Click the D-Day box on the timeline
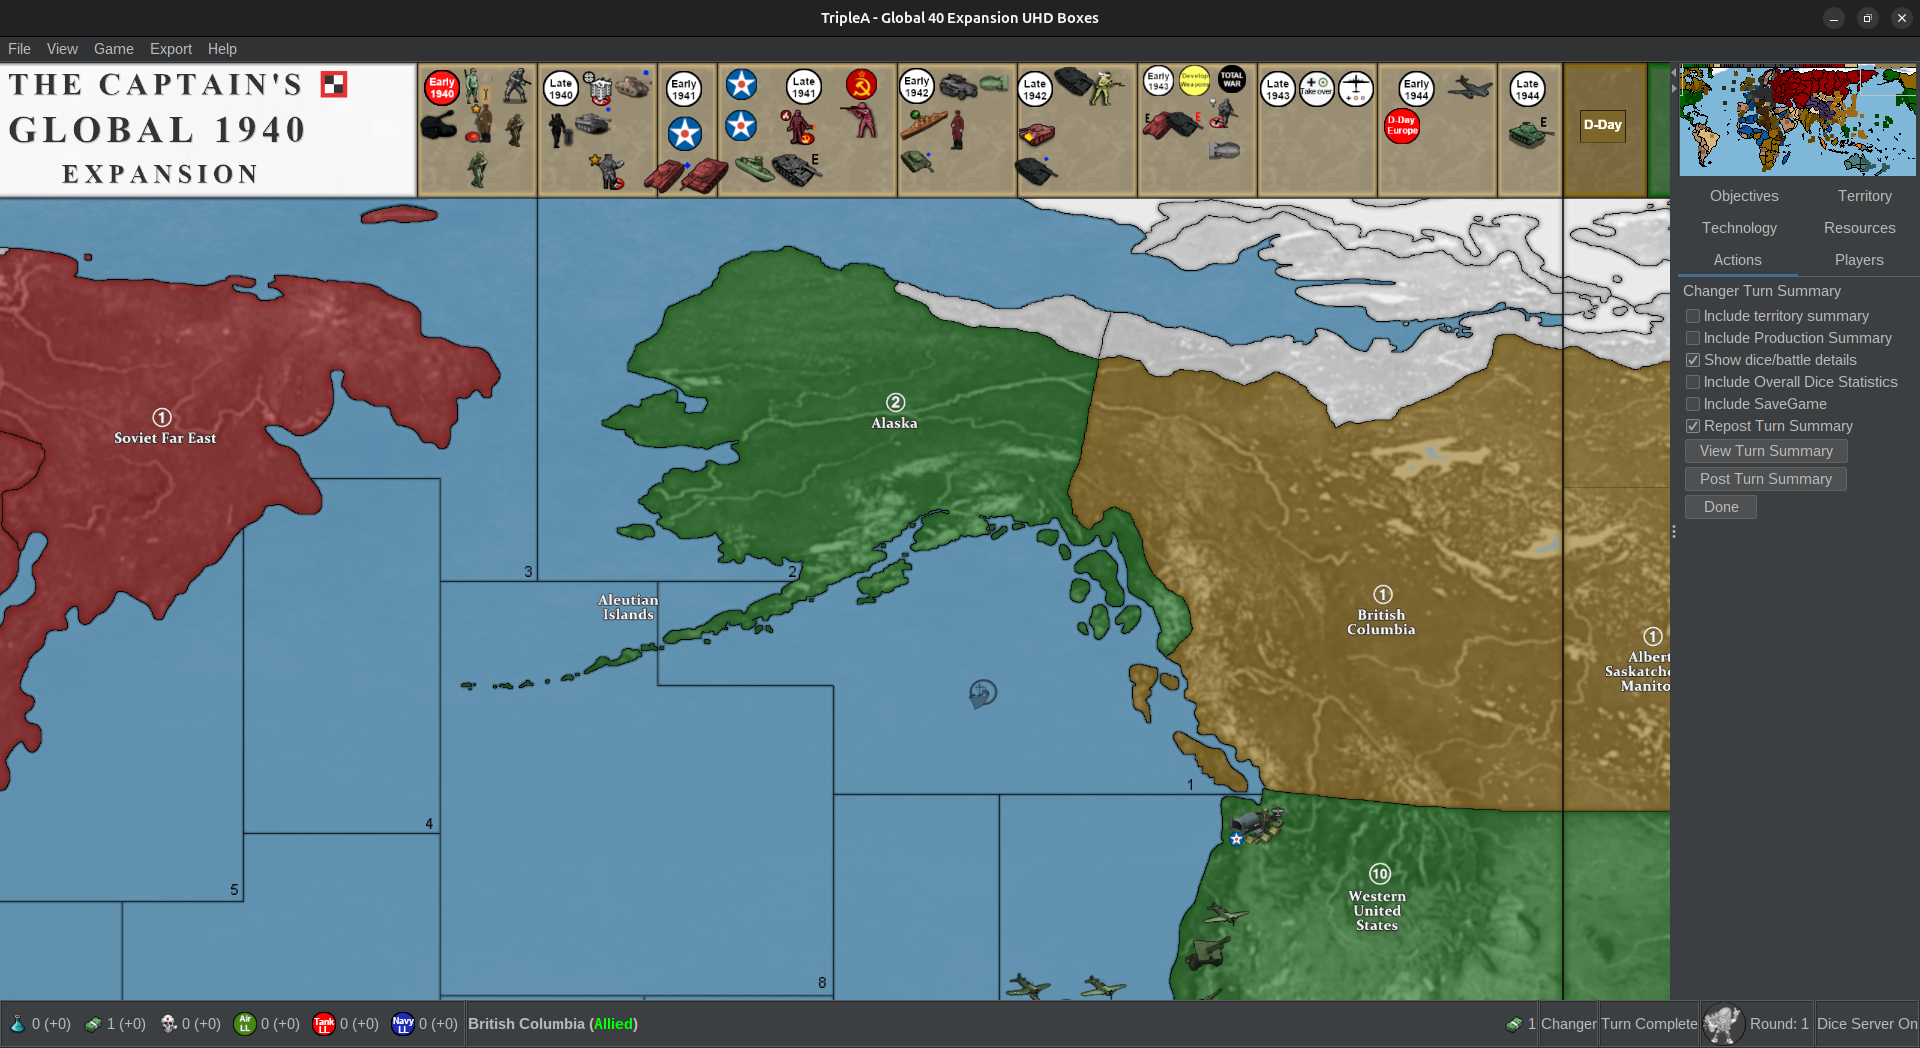The width and height of the screenshot is (1920, 1048). tap(1602, 125)
